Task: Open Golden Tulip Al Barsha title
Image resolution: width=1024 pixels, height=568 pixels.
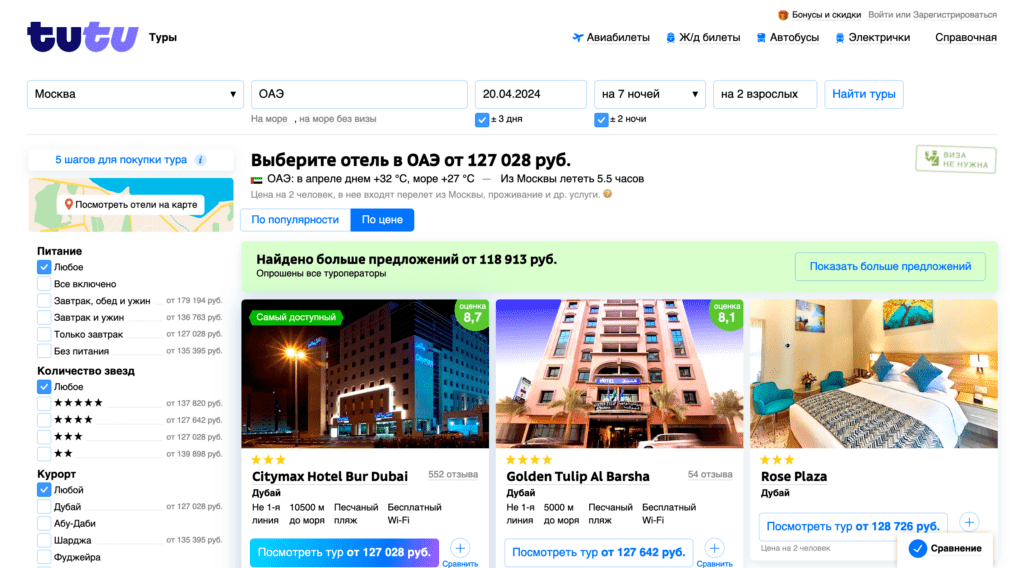Action: 578,477
